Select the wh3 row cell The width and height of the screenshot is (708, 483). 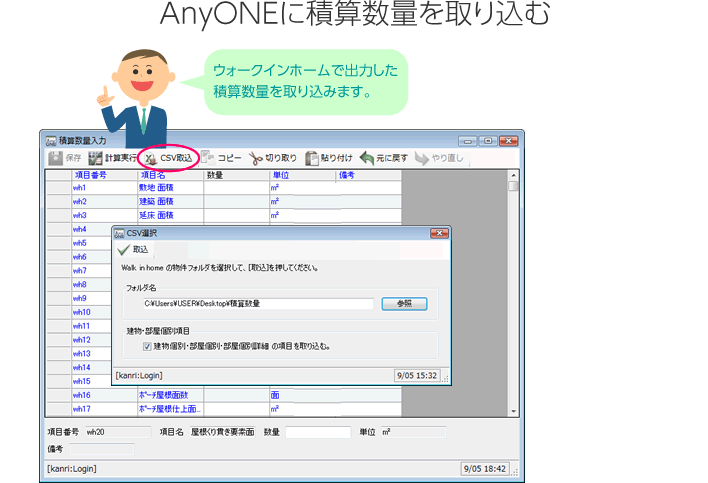(104, 216)
